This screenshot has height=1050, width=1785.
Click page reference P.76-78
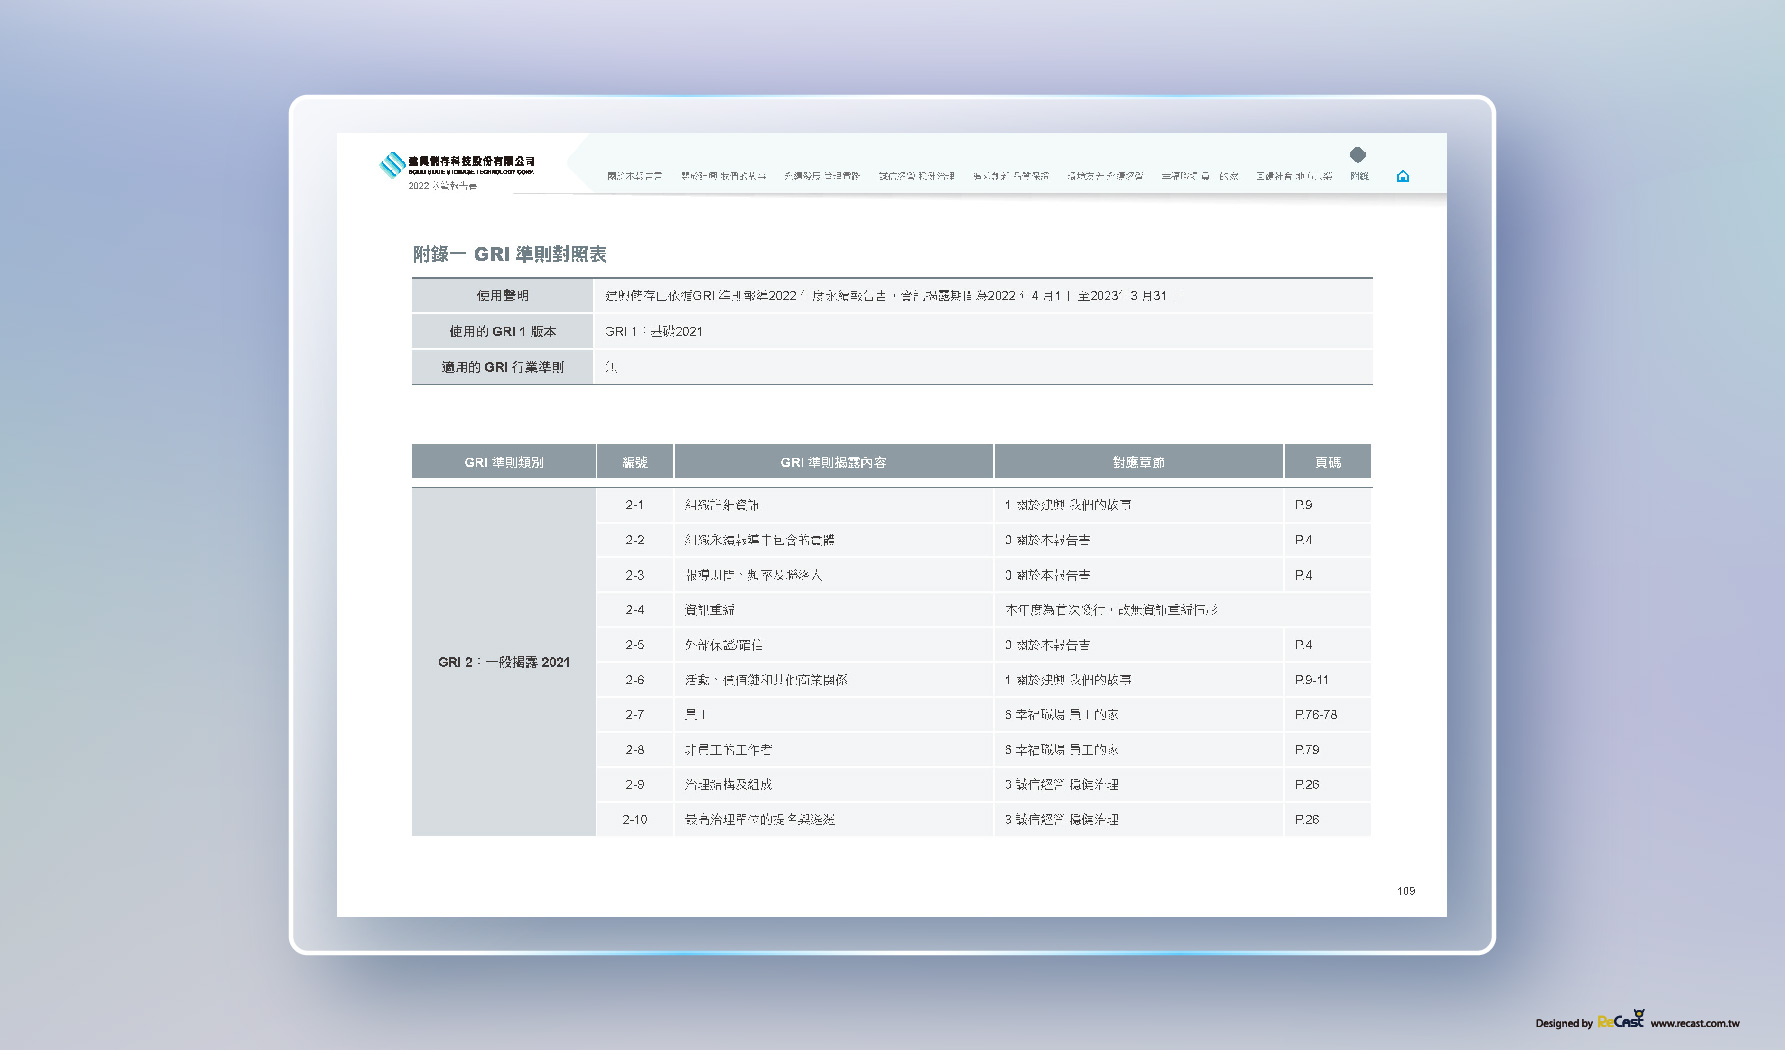pos(1316,715)
